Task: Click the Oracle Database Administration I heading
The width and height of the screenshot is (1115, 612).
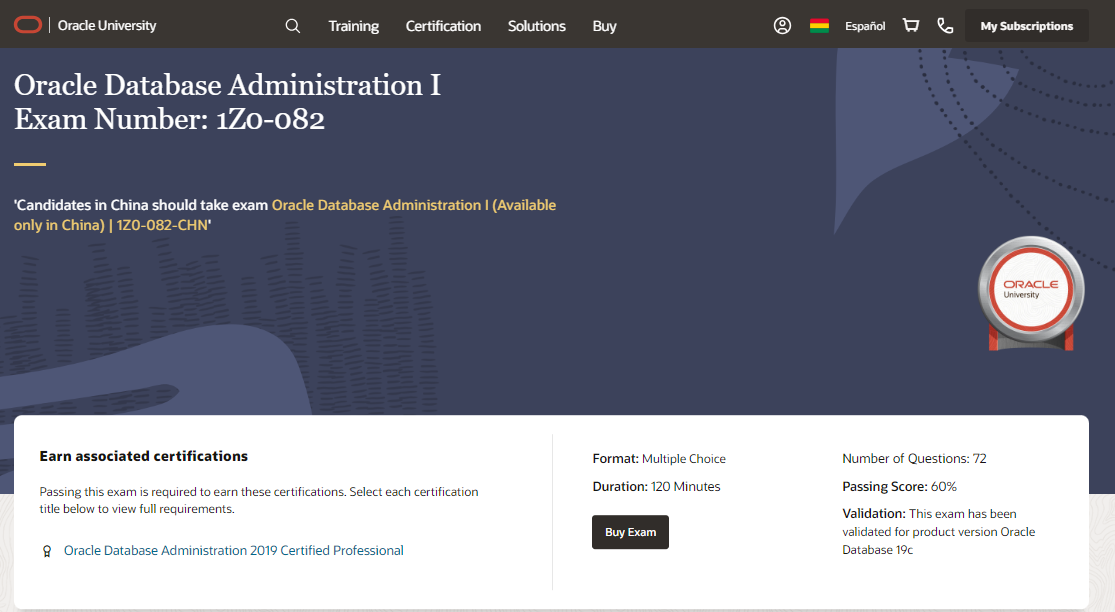Action: (x=227, y=86)
